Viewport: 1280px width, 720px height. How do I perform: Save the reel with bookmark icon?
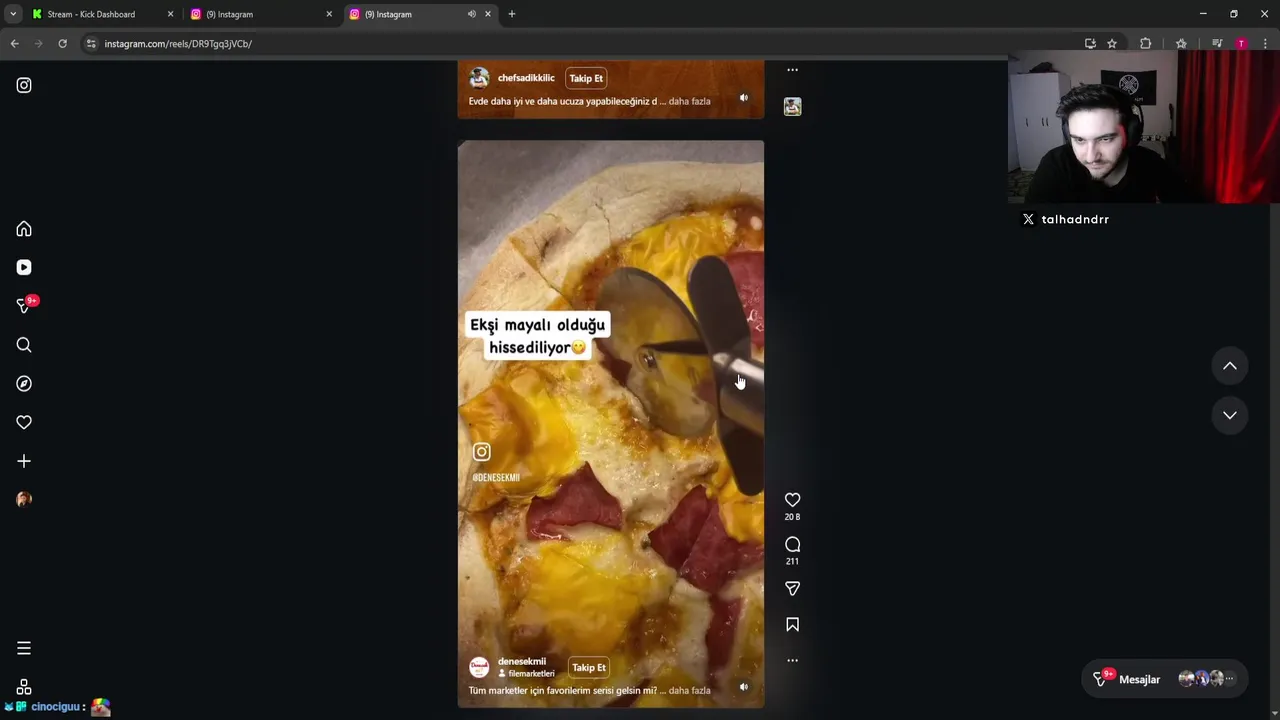click(792, 625)
